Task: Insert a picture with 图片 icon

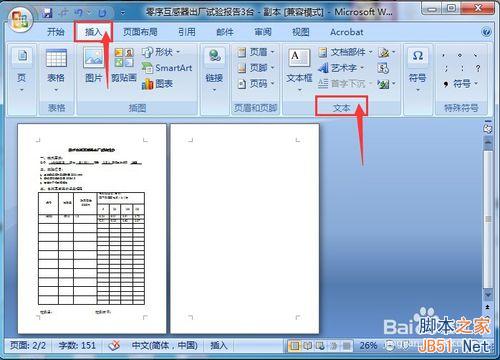Action: 93,65
